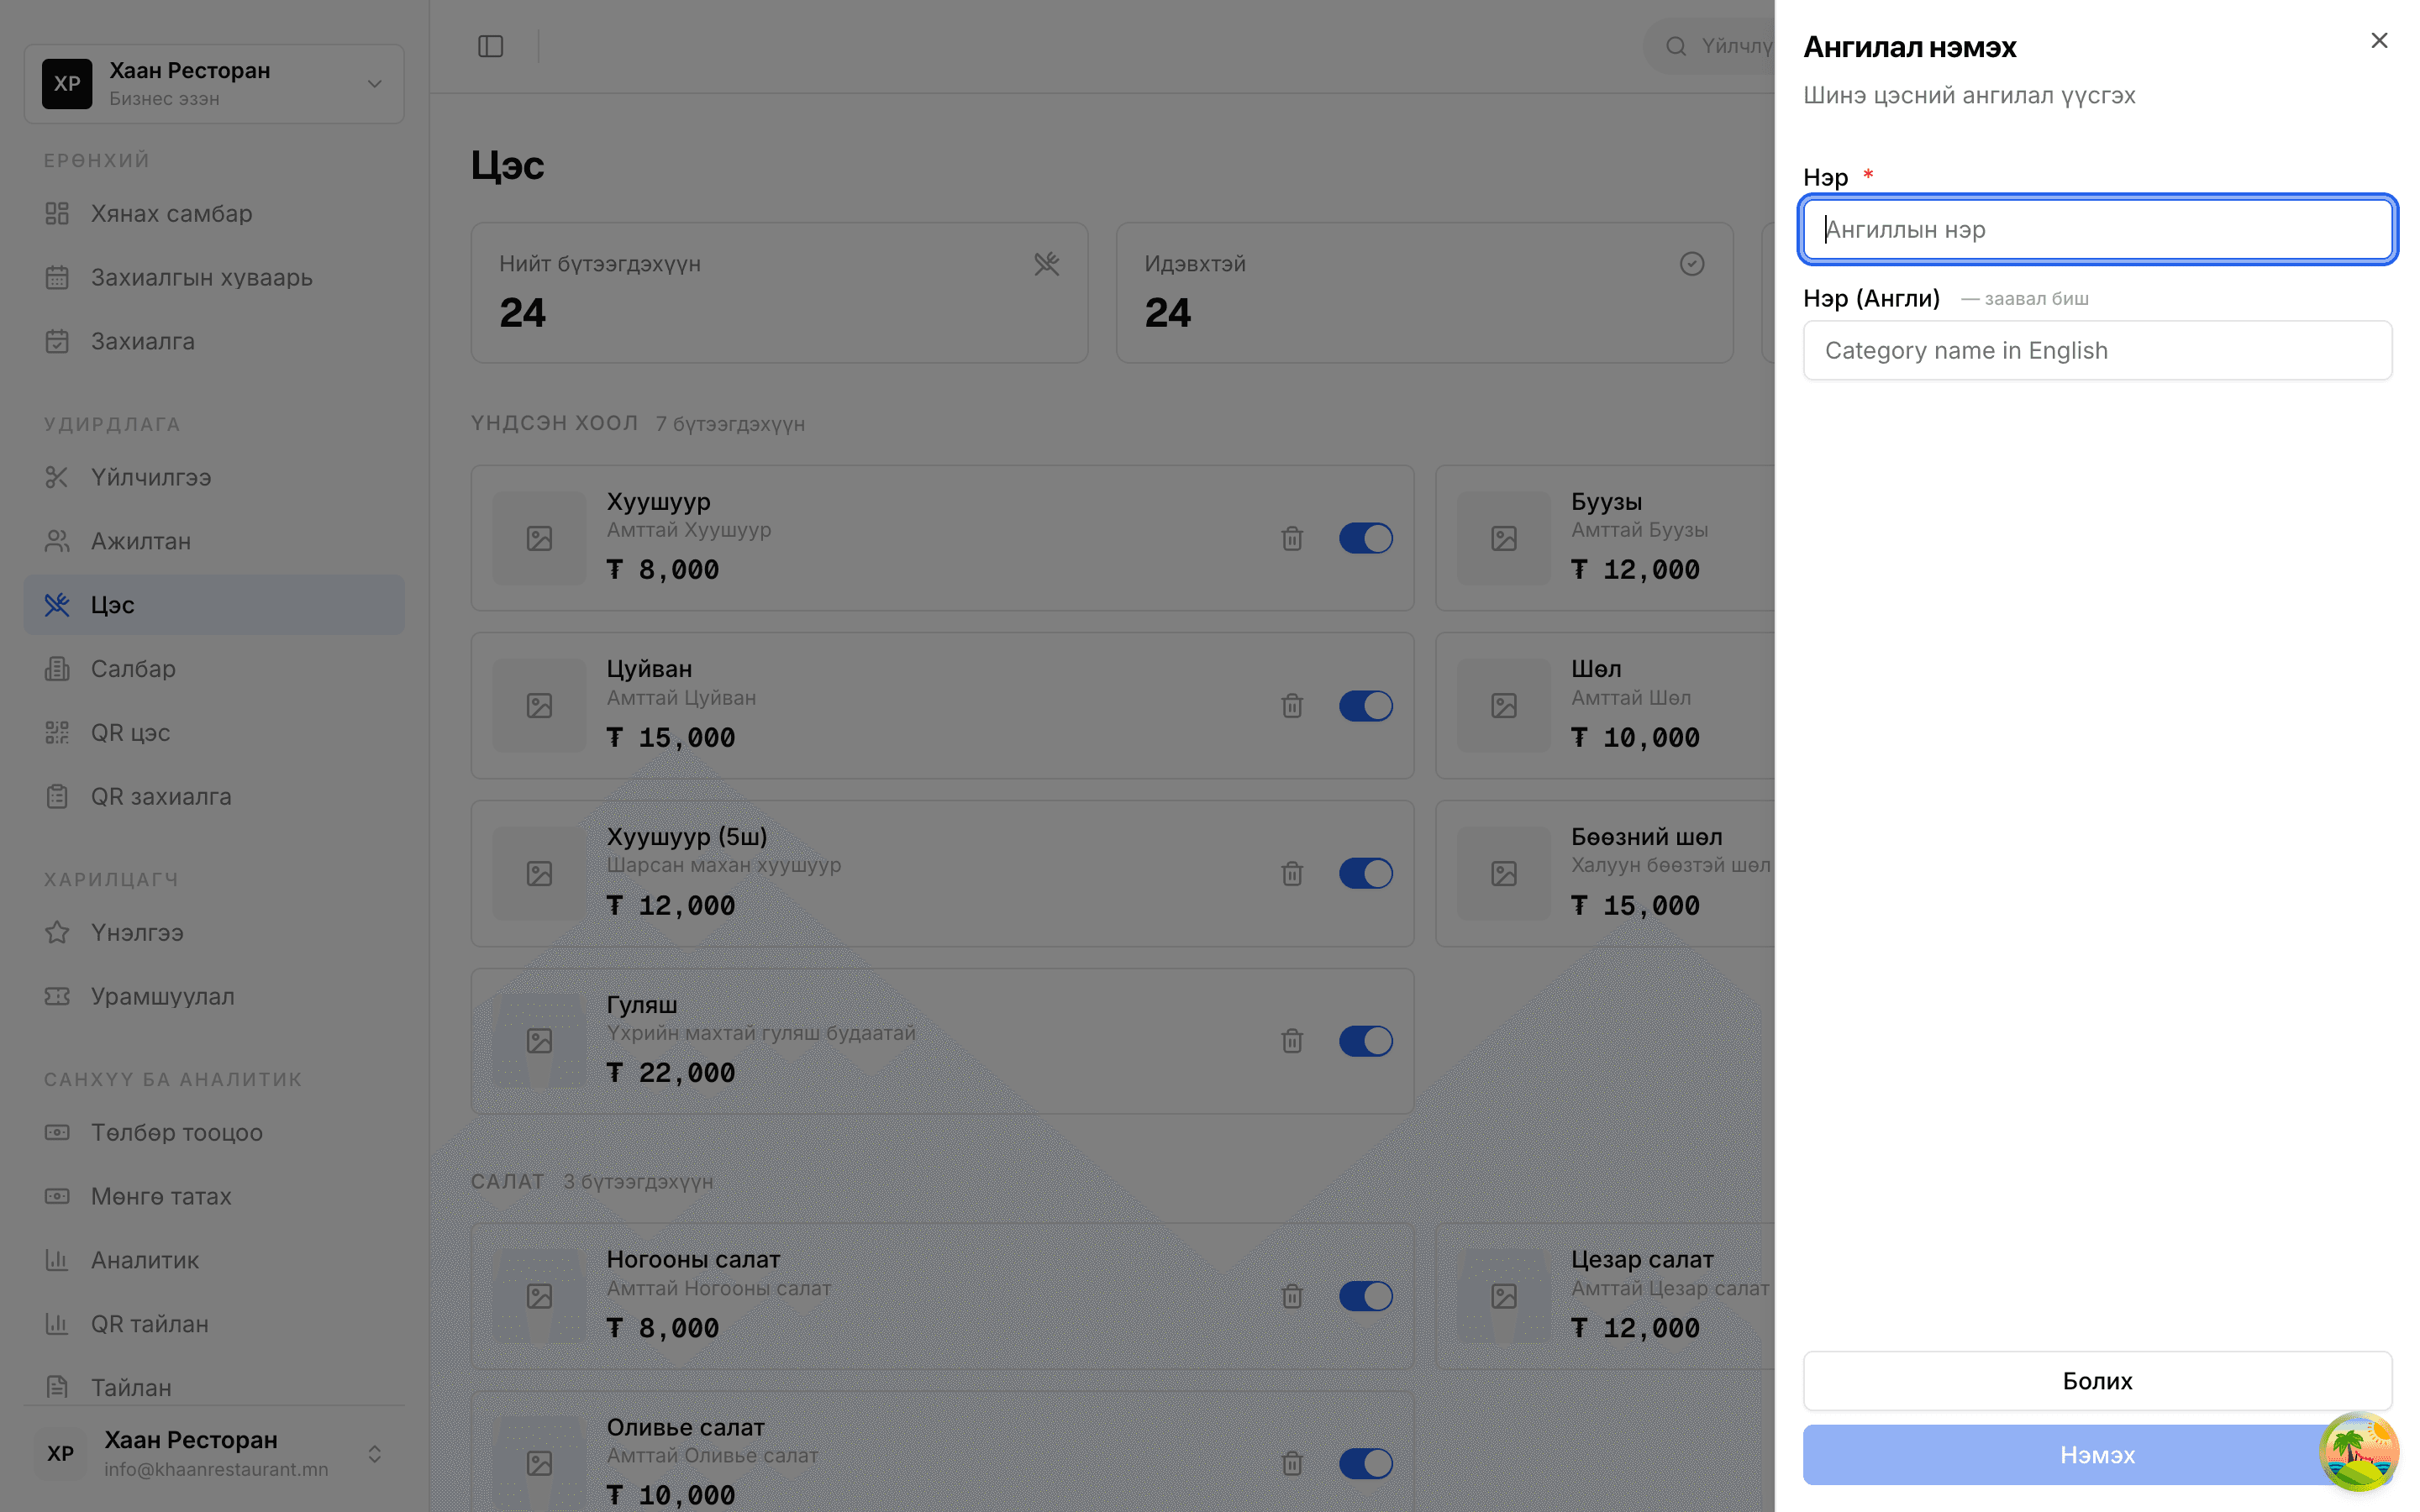This screenshot has width=2420, height=1512.
Task: Click the Цезар салат image placeholder
Action: pos(1504,1296)
